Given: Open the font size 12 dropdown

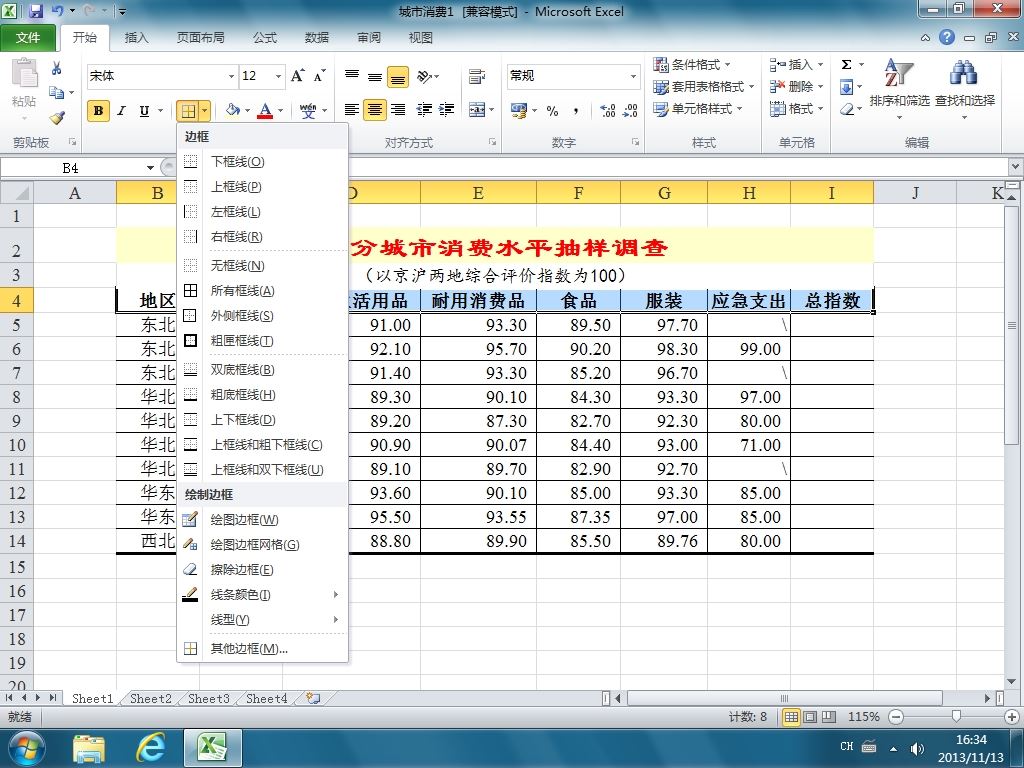Looking at the screenshot, I should (279, 76).
